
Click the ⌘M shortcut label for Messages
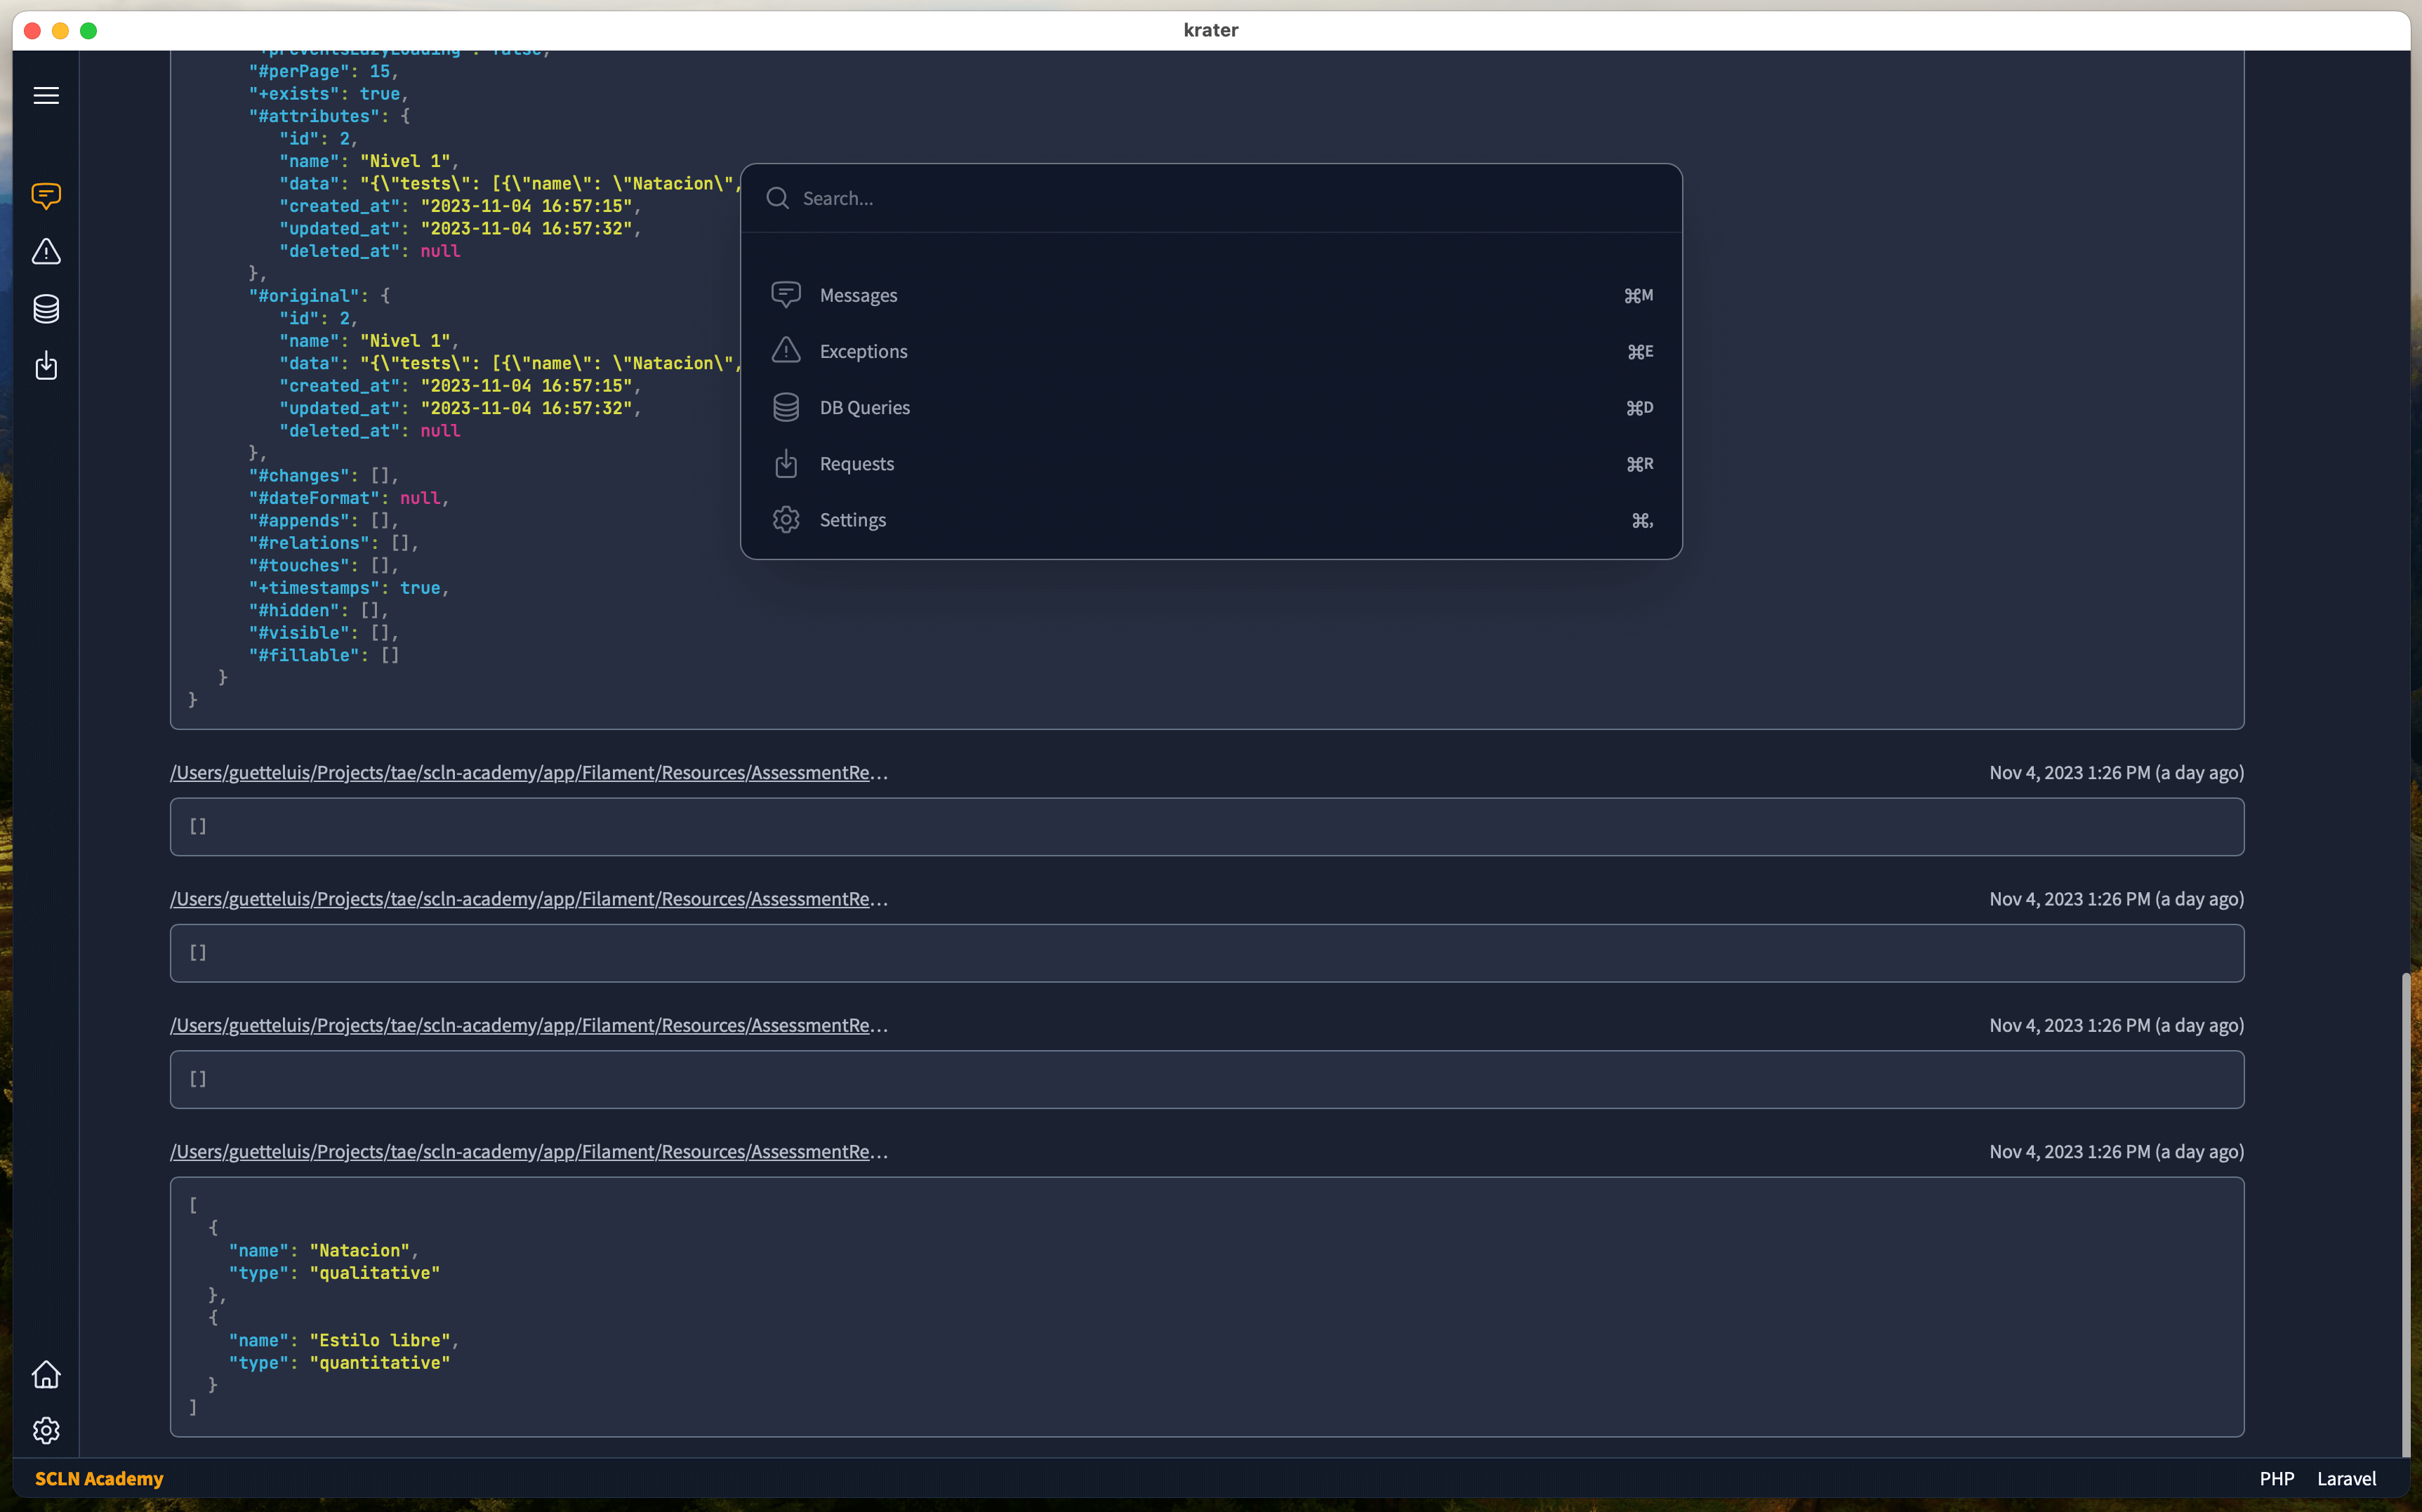1638,295
